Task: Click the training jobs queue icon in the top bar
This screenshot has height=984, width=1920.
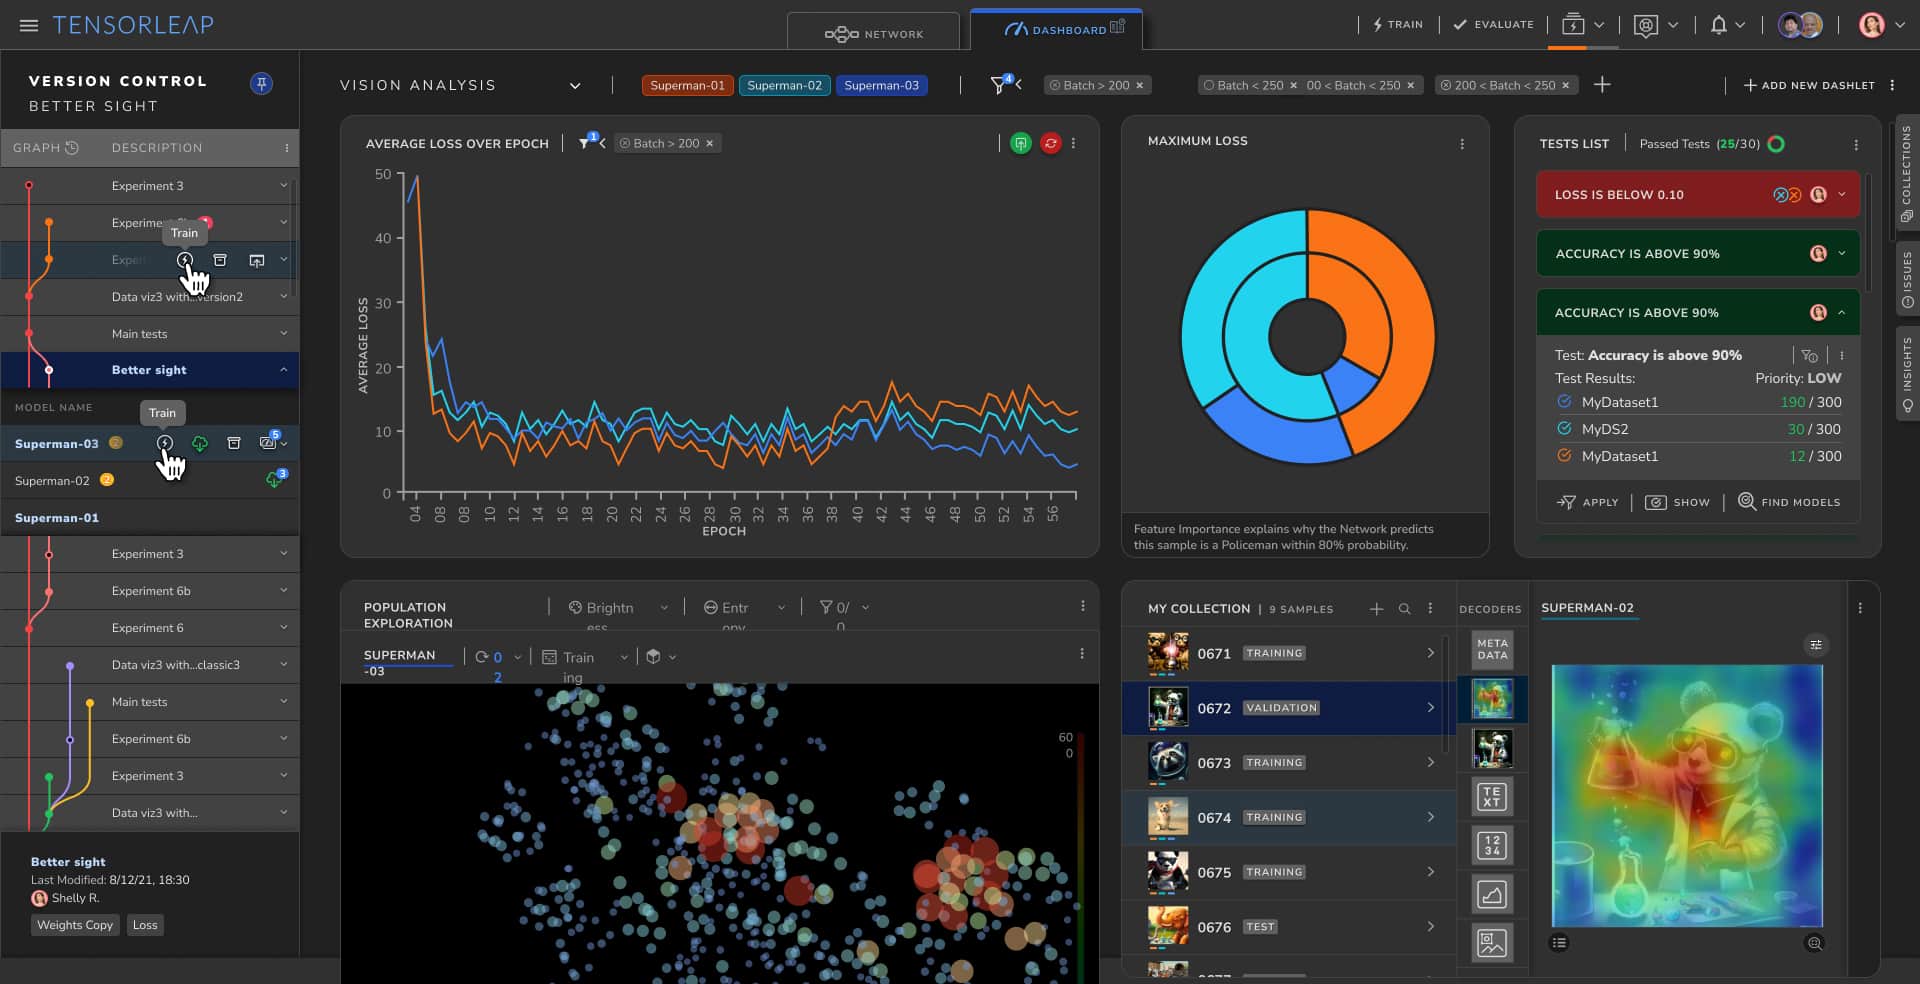Action: 1573,25
